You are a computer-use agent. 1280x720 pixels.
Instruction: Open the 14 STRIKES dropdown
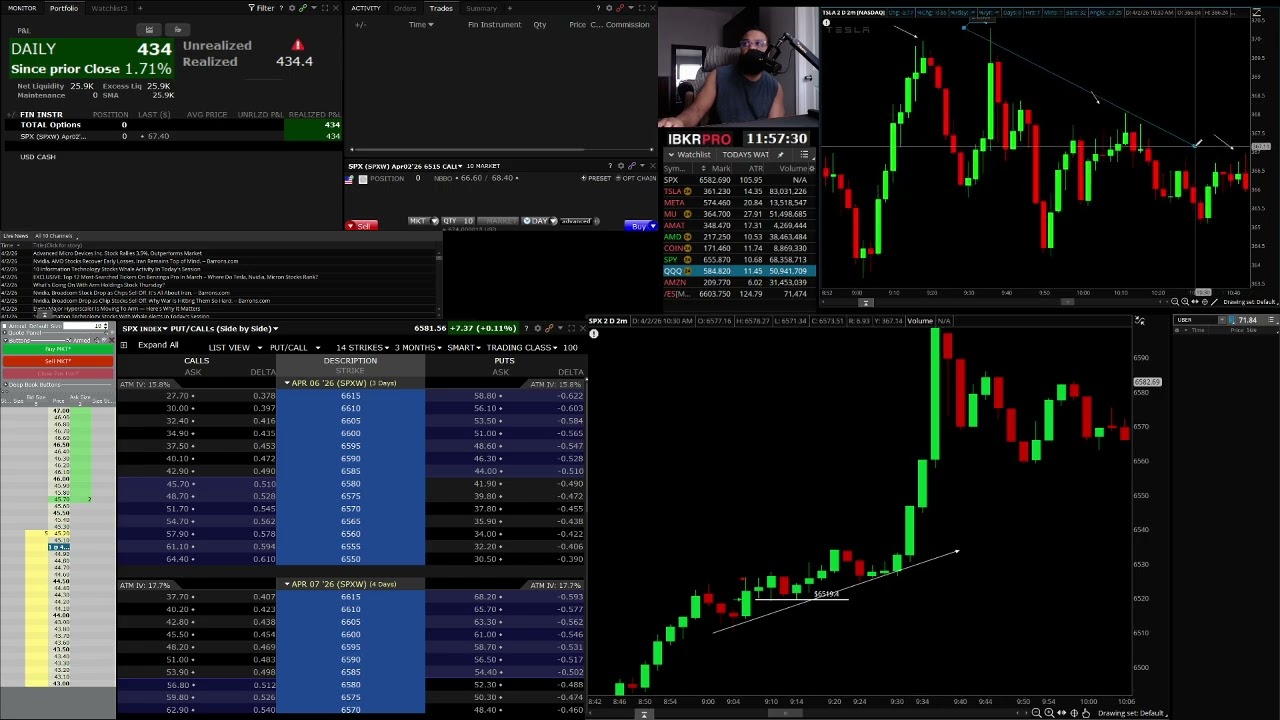coord(363,348)
